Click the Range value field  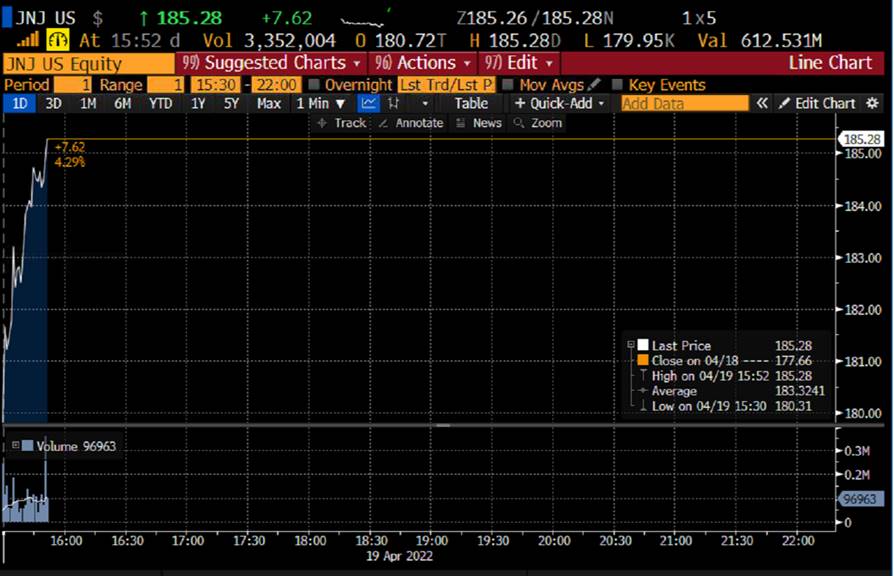click(x=166, y=84)
